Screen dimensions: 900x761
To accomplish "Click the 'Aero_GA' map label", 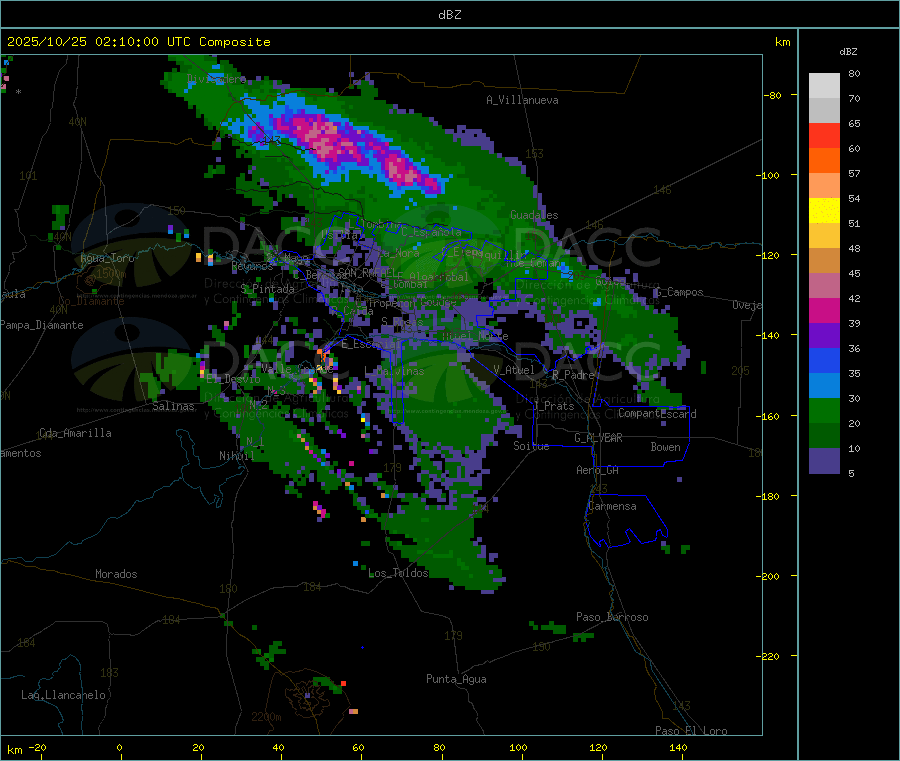I will 598,470.
